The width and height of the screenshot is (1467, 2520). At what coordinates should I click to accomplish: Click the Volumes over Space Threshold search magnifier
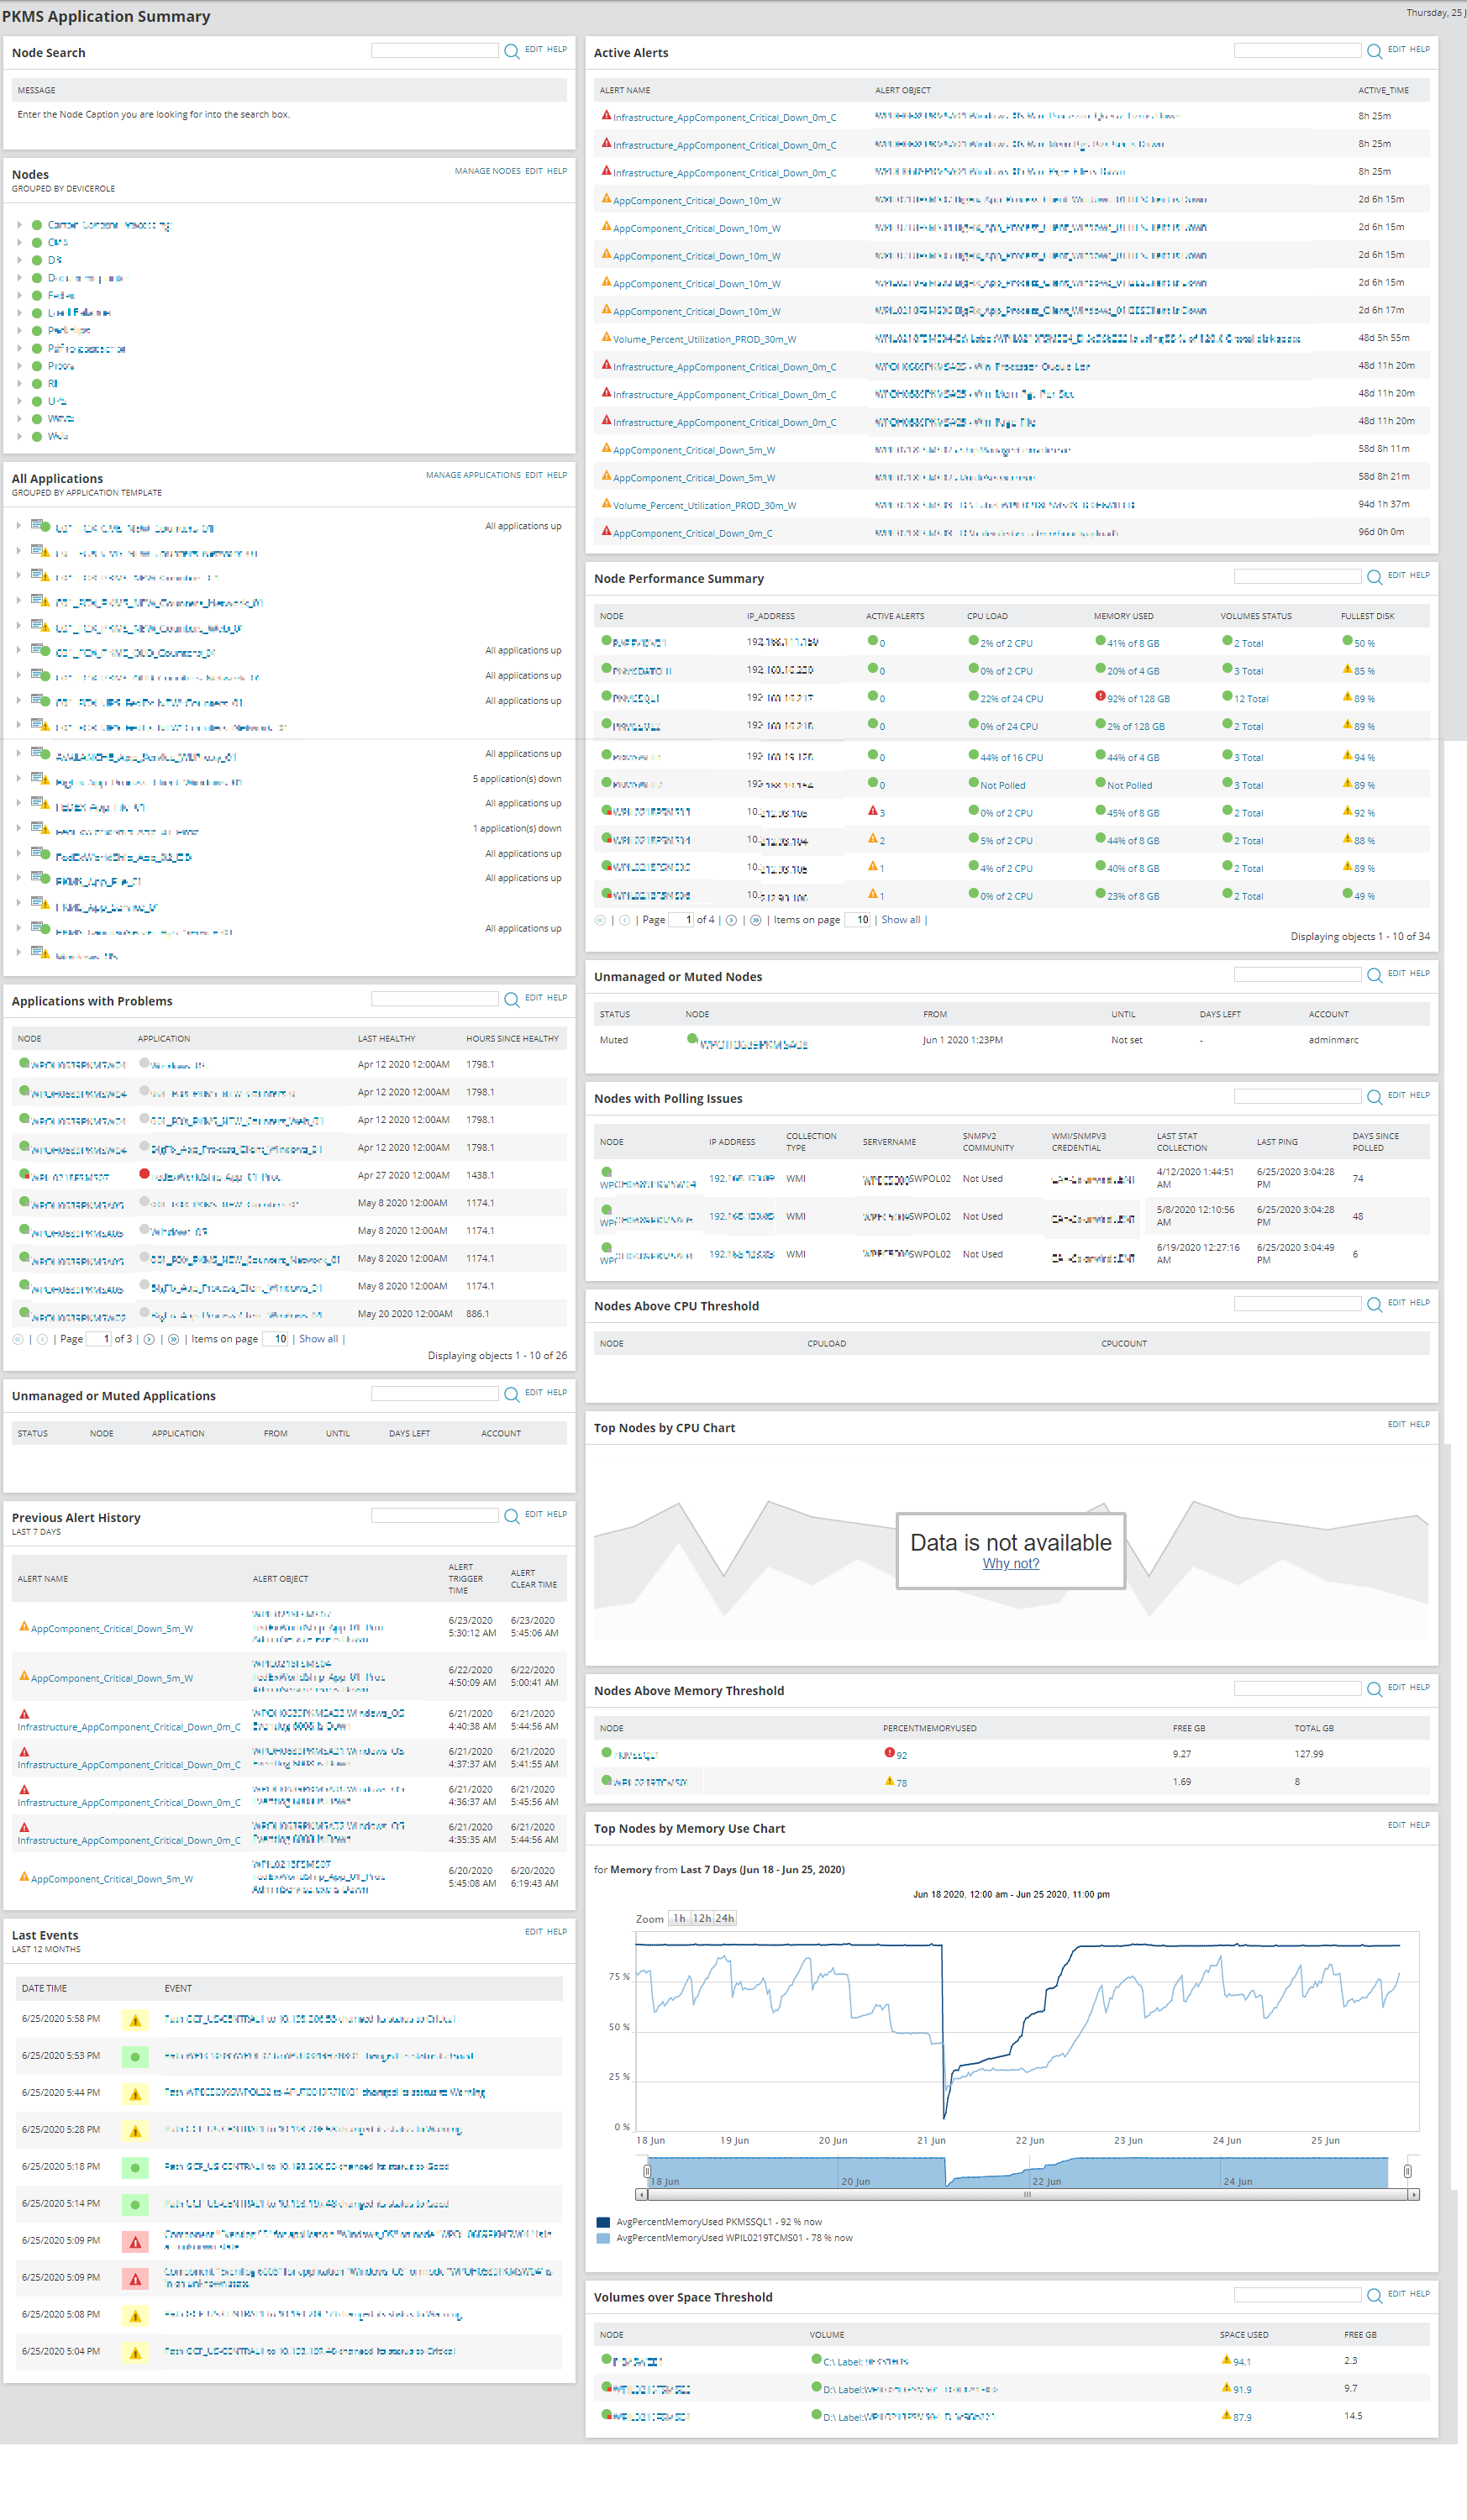(1374, 2296)
